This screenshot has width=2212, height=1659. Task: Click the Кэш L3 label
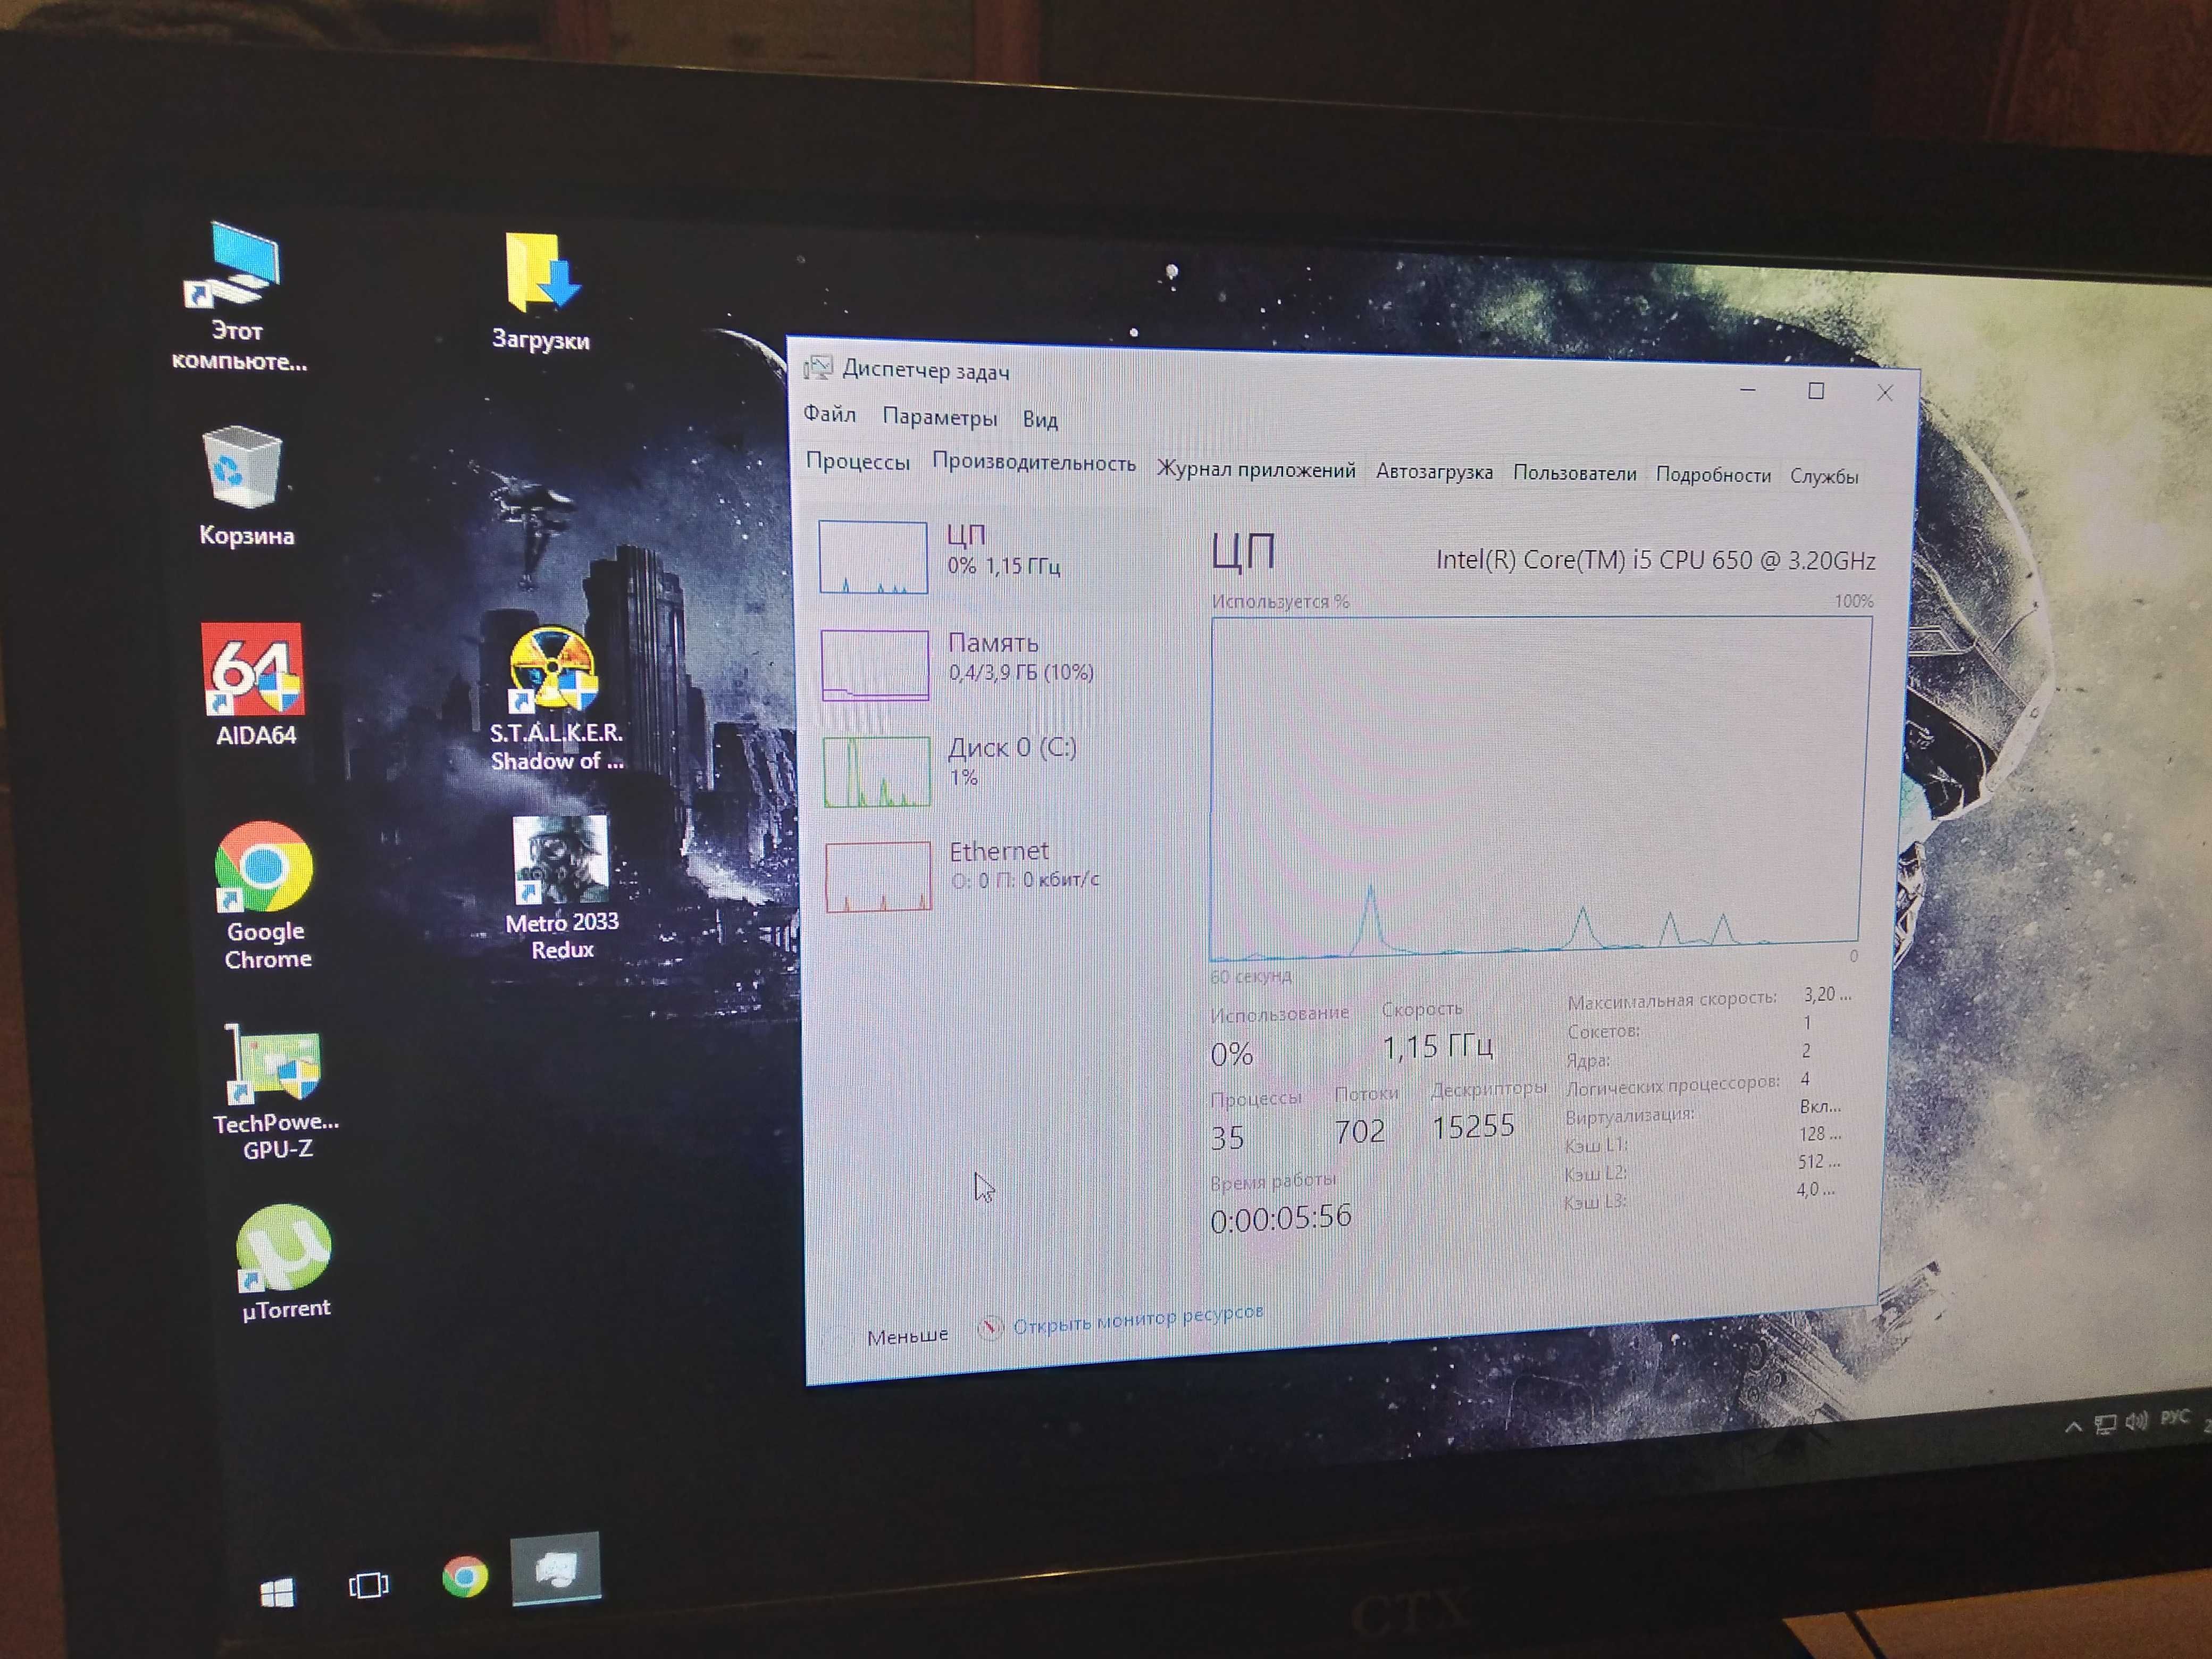1595,1201
